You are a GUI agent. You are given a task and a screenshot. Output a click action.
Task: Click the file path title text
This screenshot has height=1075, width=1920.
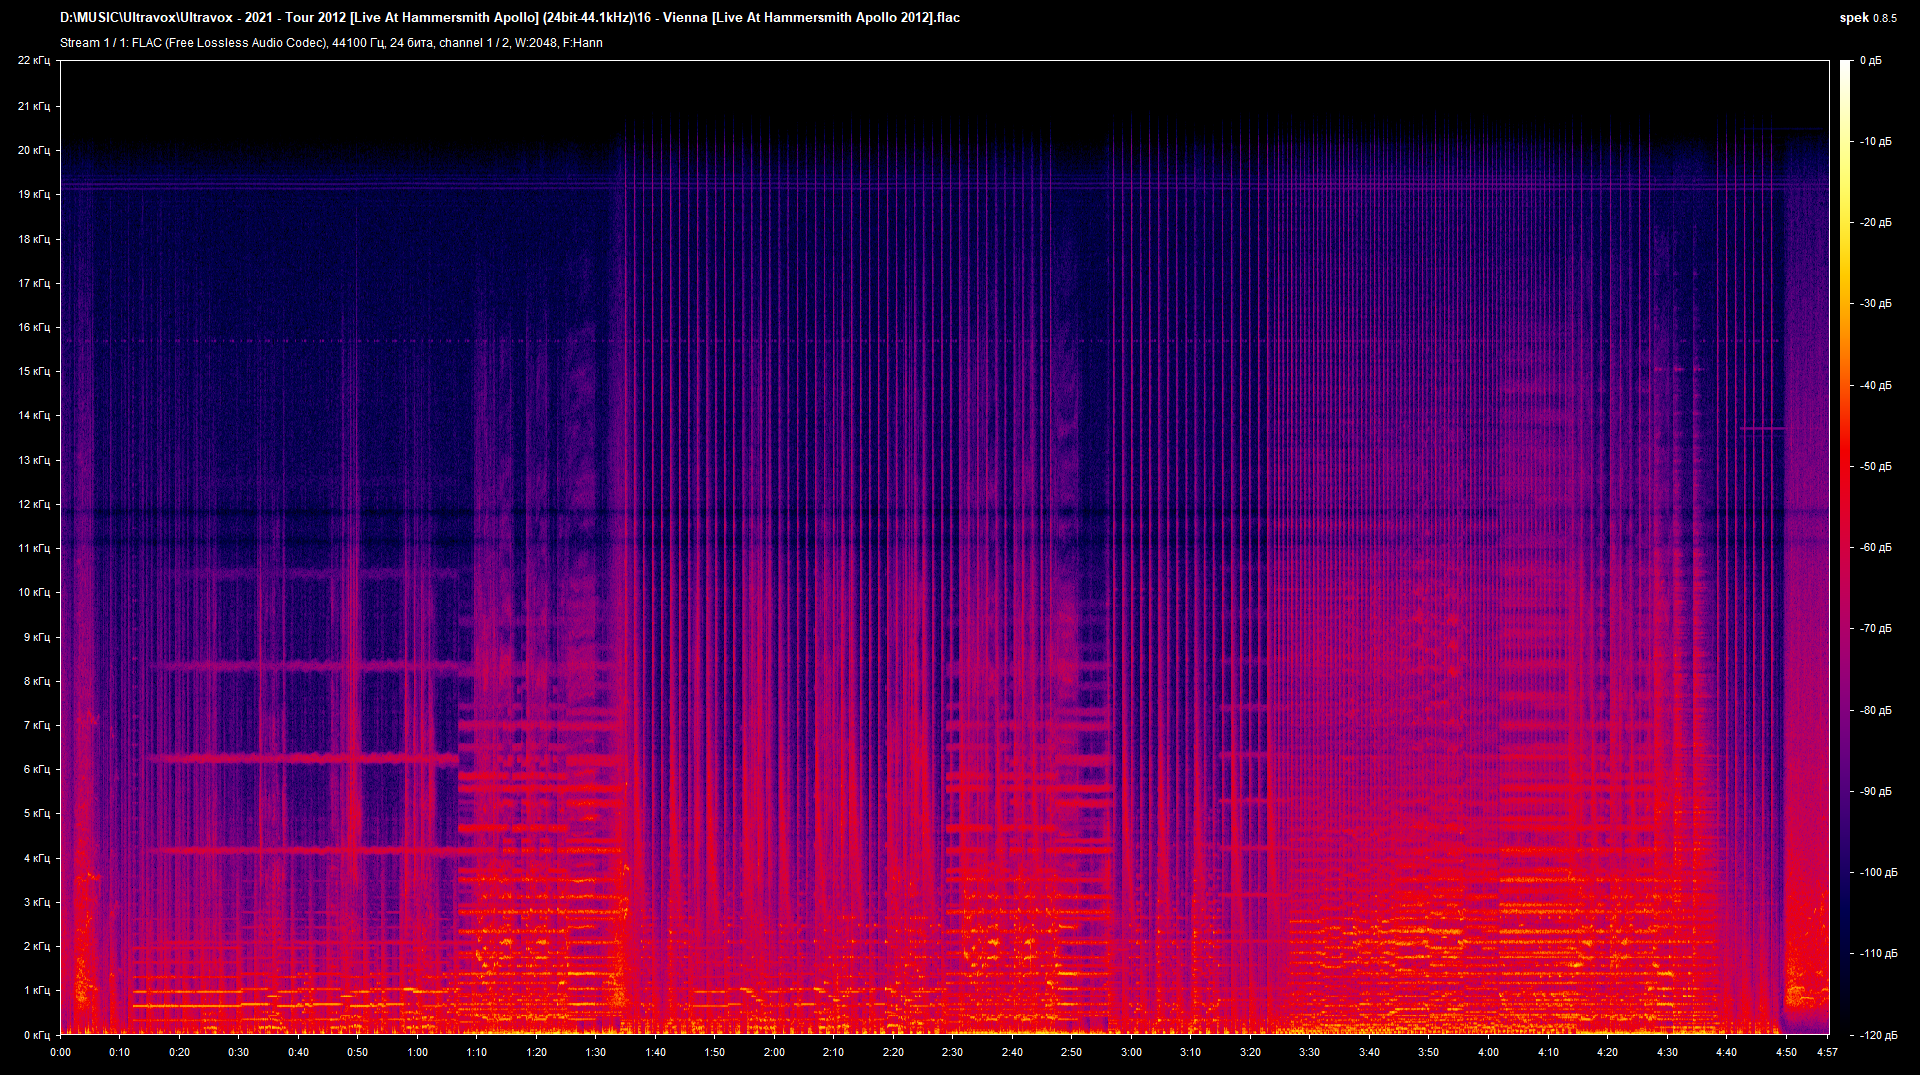[509, 18]
